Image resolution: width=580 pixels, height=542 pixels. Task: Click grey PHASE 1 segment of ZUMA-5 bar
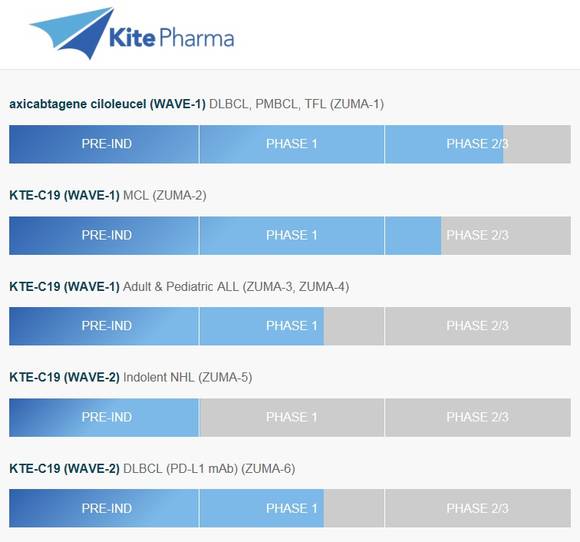[292, 418]
